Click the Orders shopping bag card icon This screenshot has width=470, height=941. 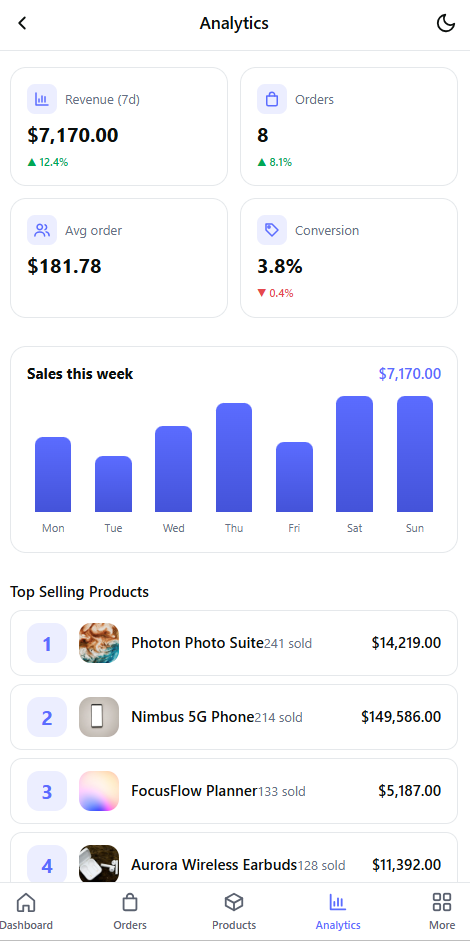pyautogui.click(x=272, y=99)
